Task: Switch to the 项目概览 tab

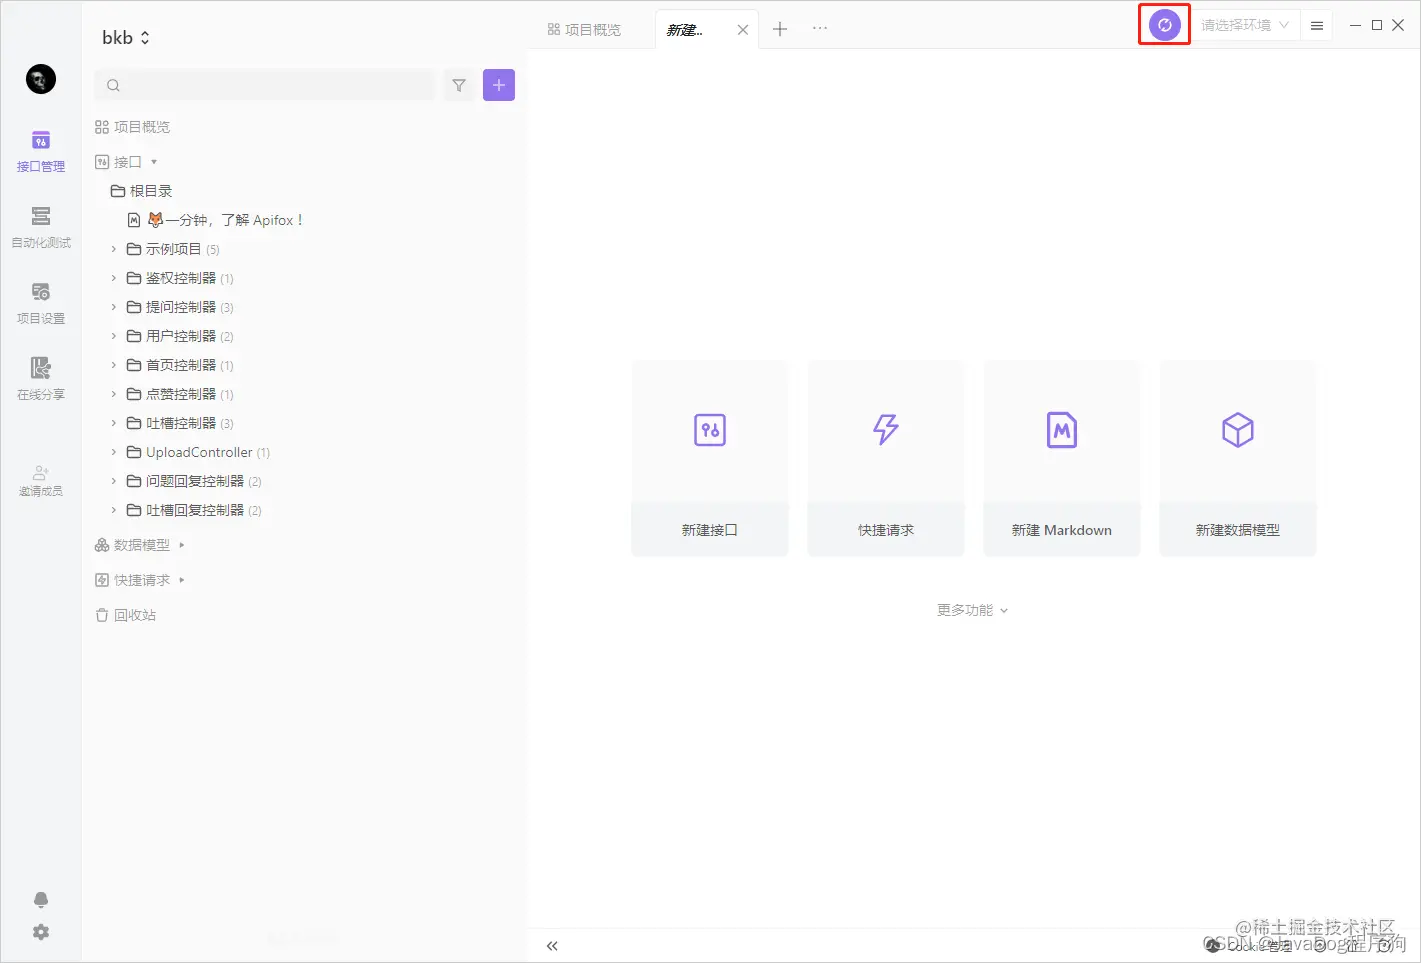Action: [x=585, y=30]
